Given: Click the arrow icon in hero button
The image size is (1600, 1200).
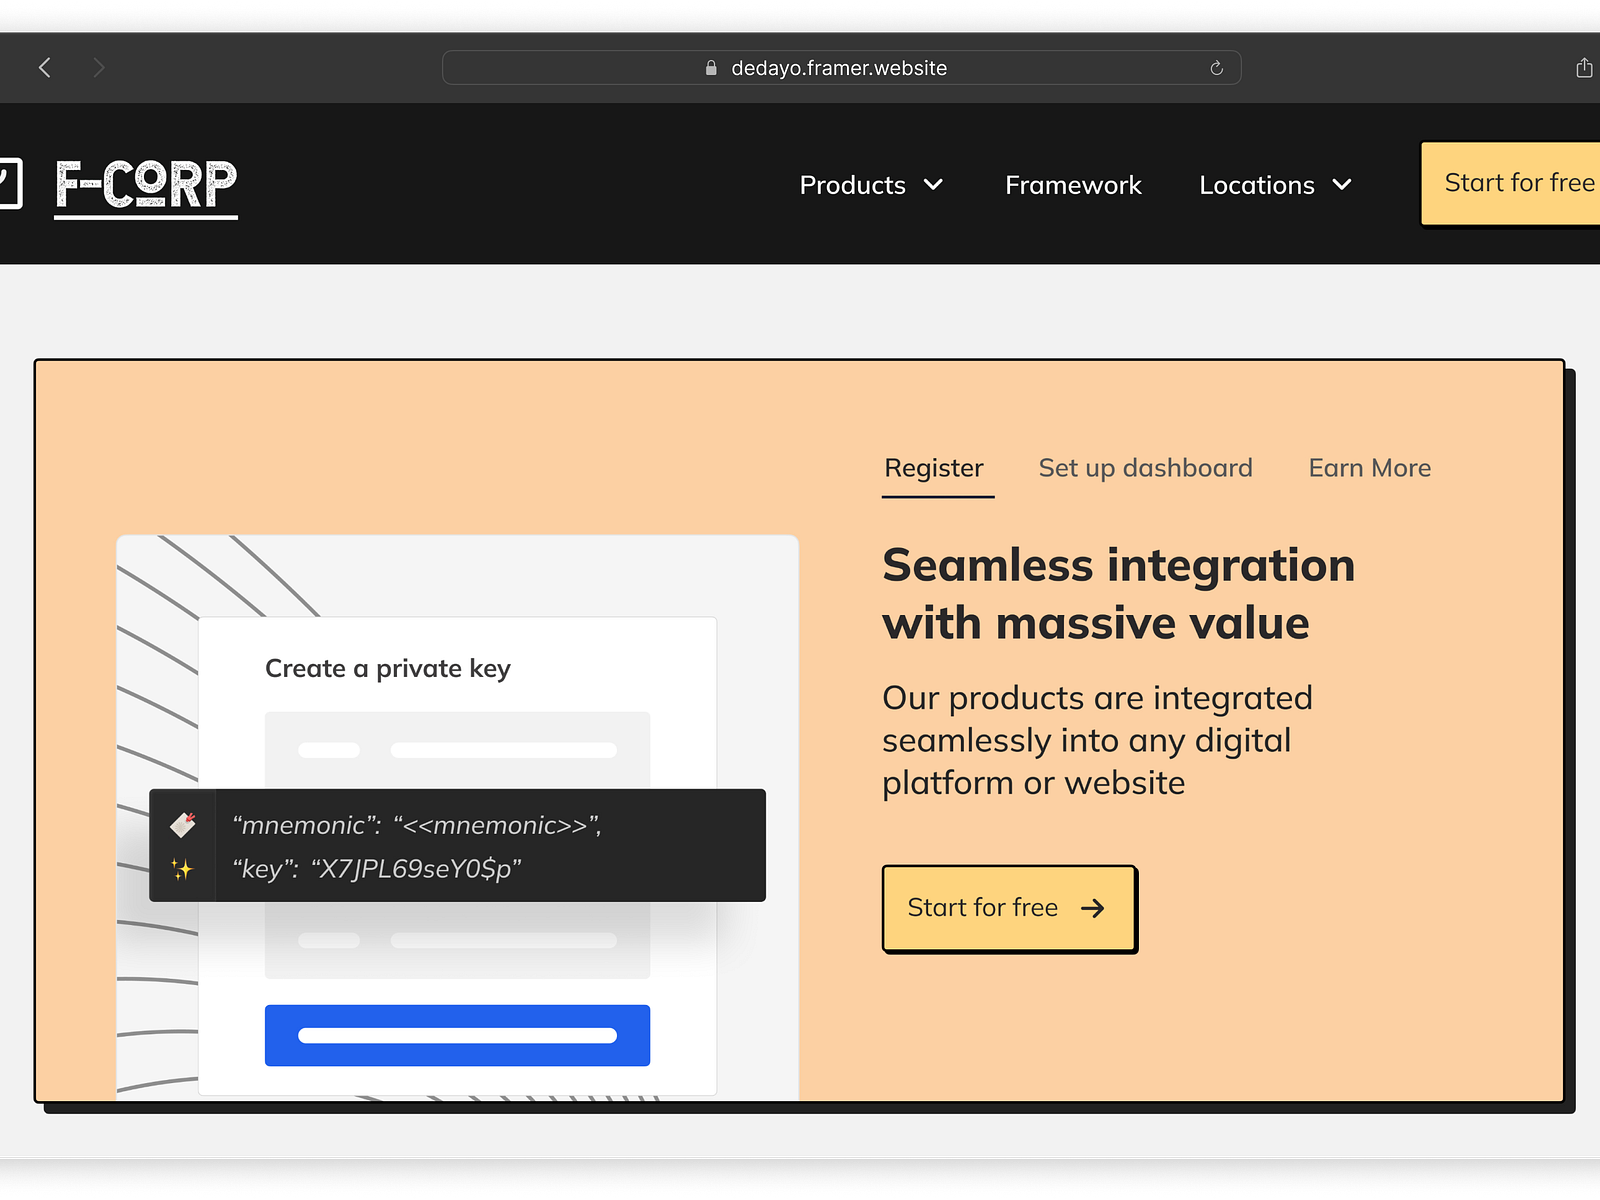Looking at the screenshot, I should click(x=1093, y=908).
